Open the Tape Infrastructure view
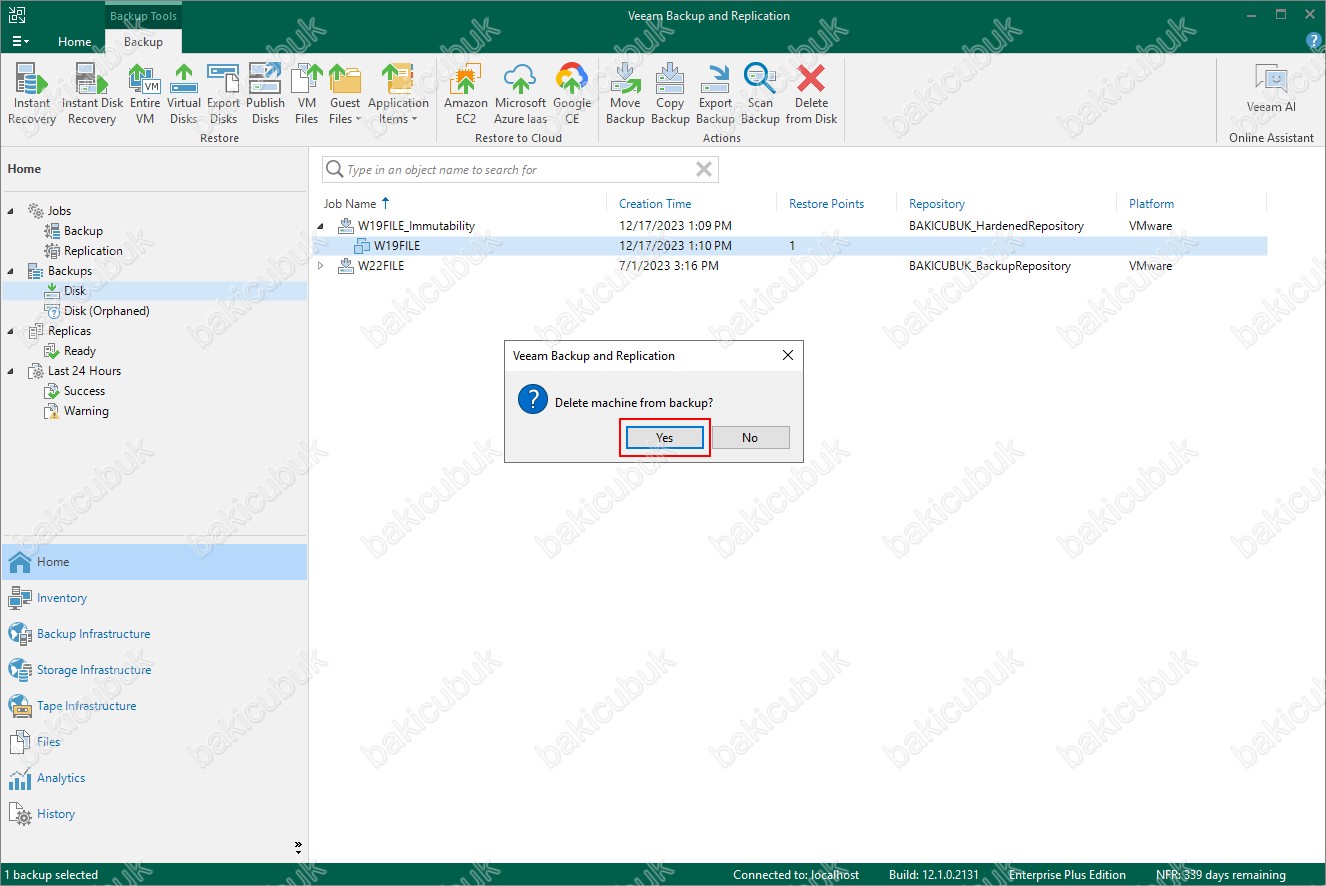Viewport: 1326px width, 886px height. click(154, 706)
